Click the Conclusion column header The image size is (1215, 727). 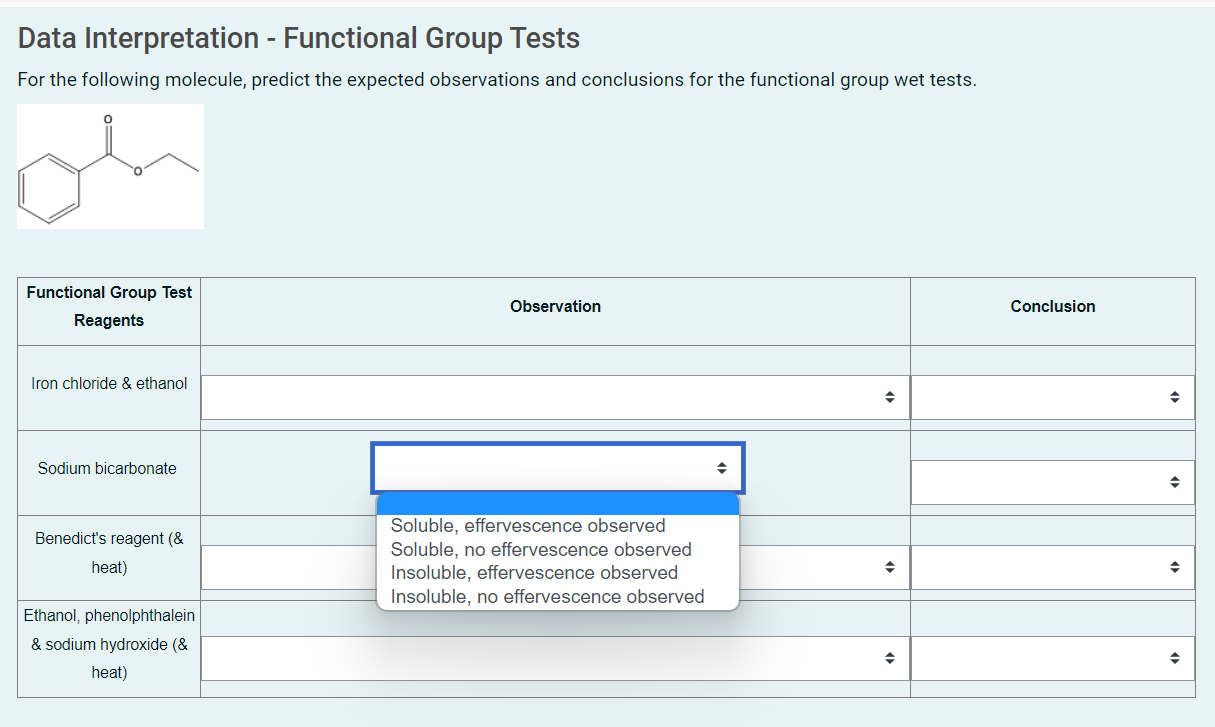pos(1052,306)
